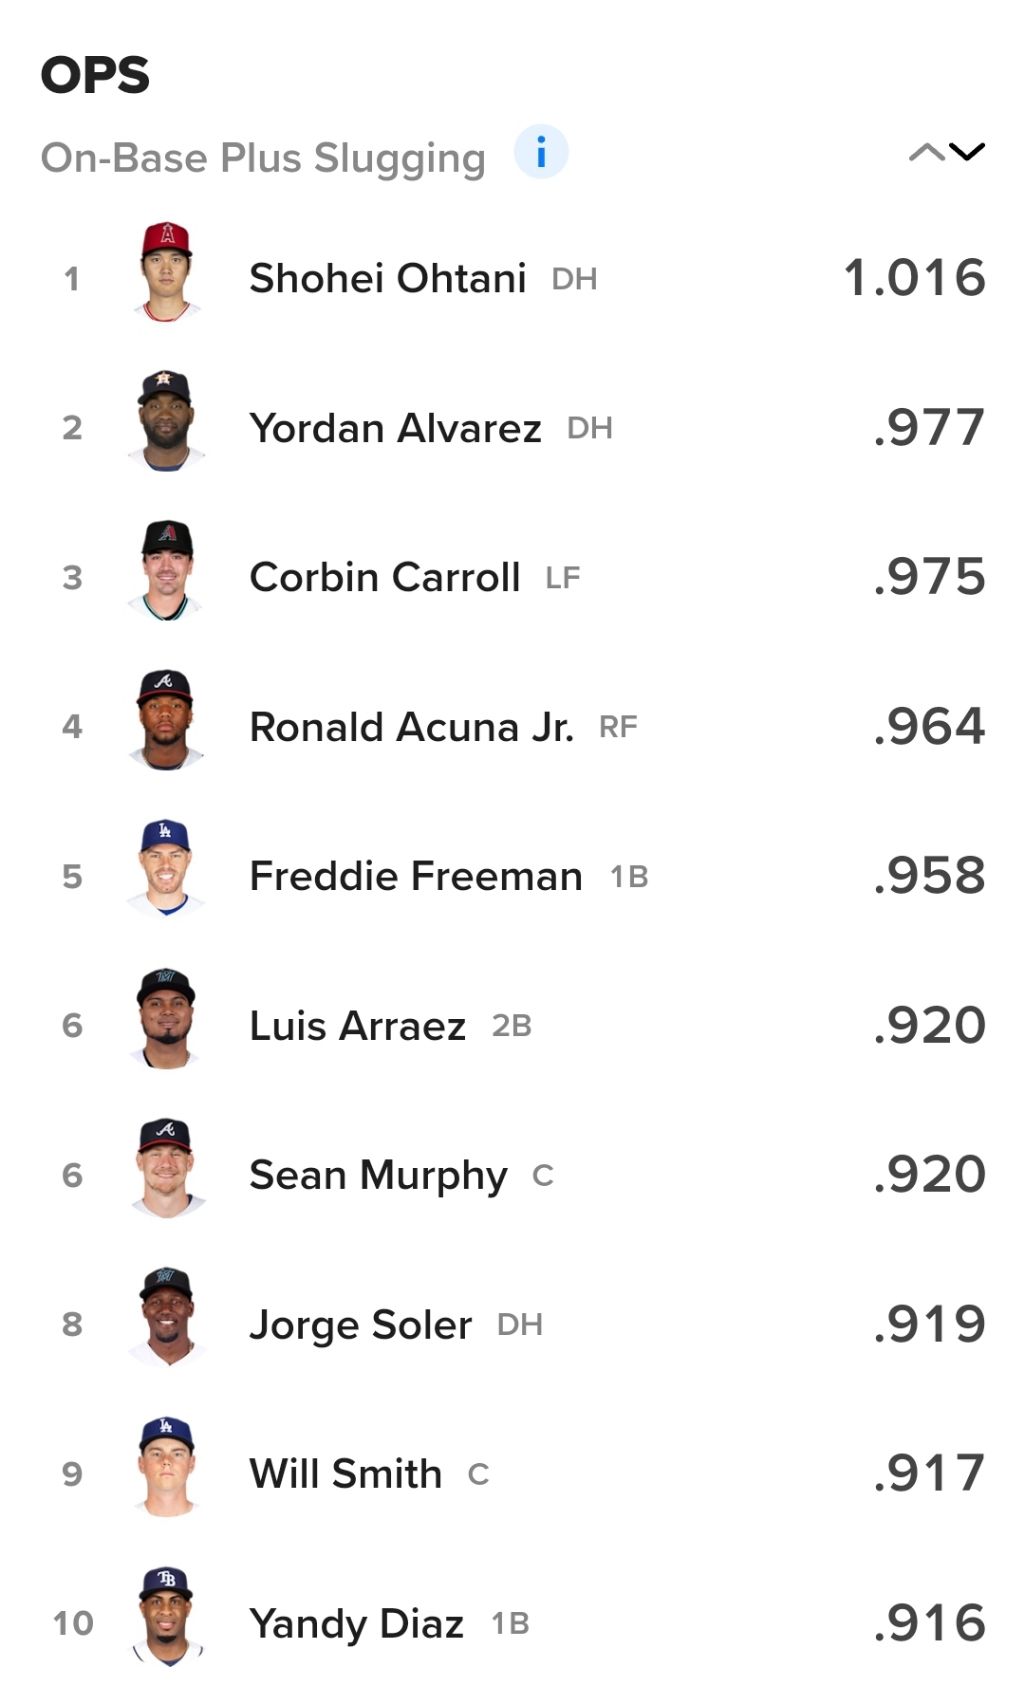Click the OPS heading title

coord(95,75)
